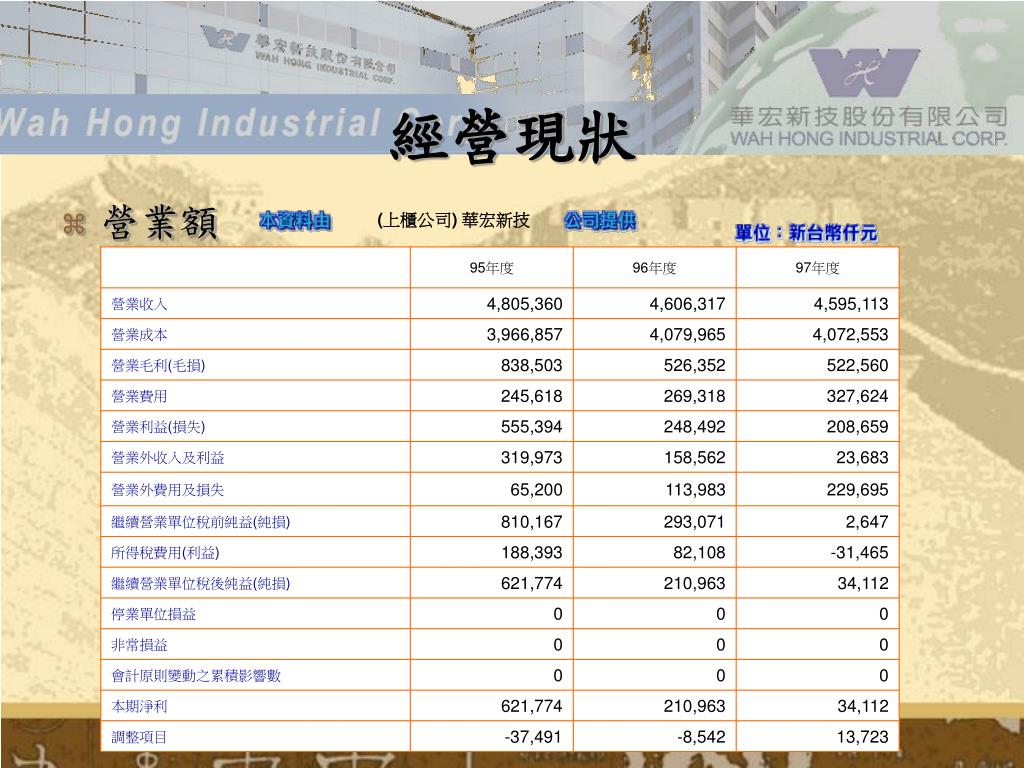Select the 95年度 column header

[492, 268]
